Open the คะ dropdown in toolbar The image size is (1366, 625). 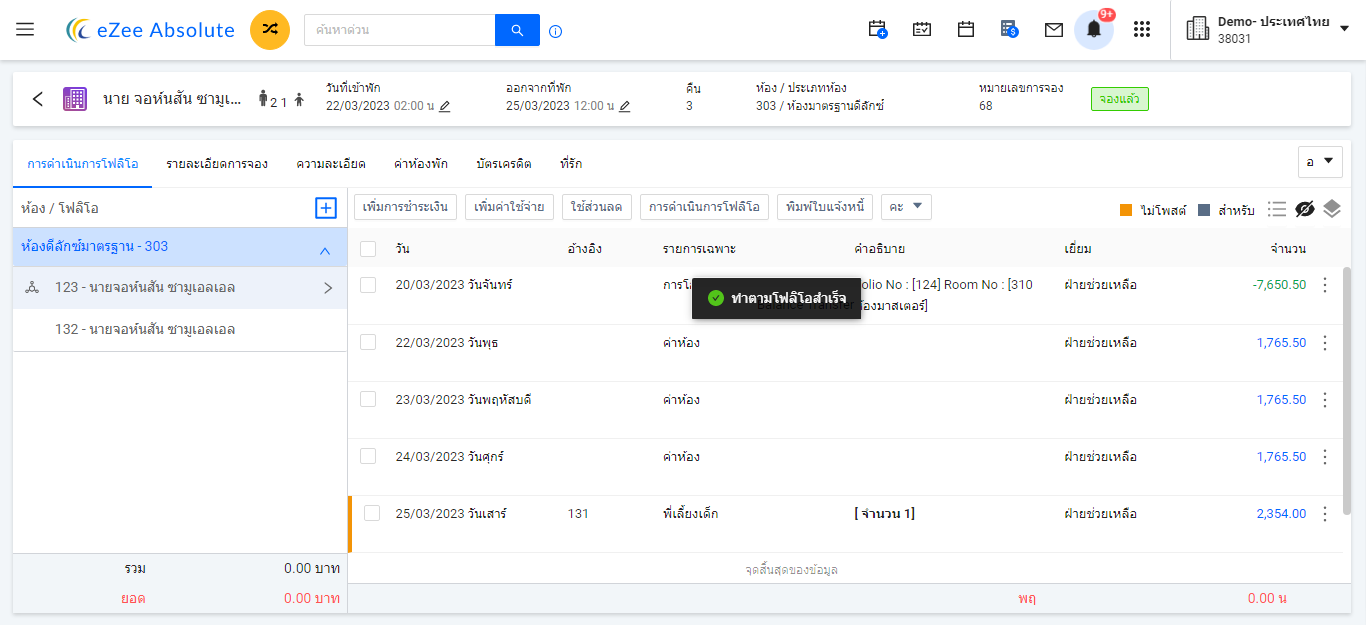coord(906,207)
